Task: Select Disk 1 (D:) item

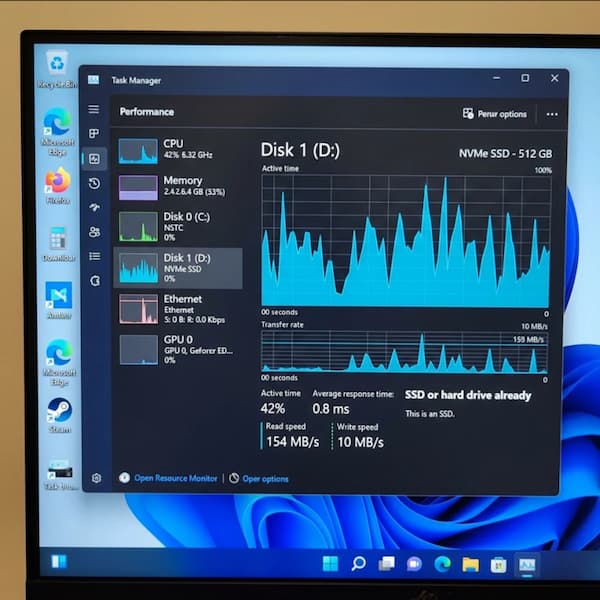Action: click(178, 268)
